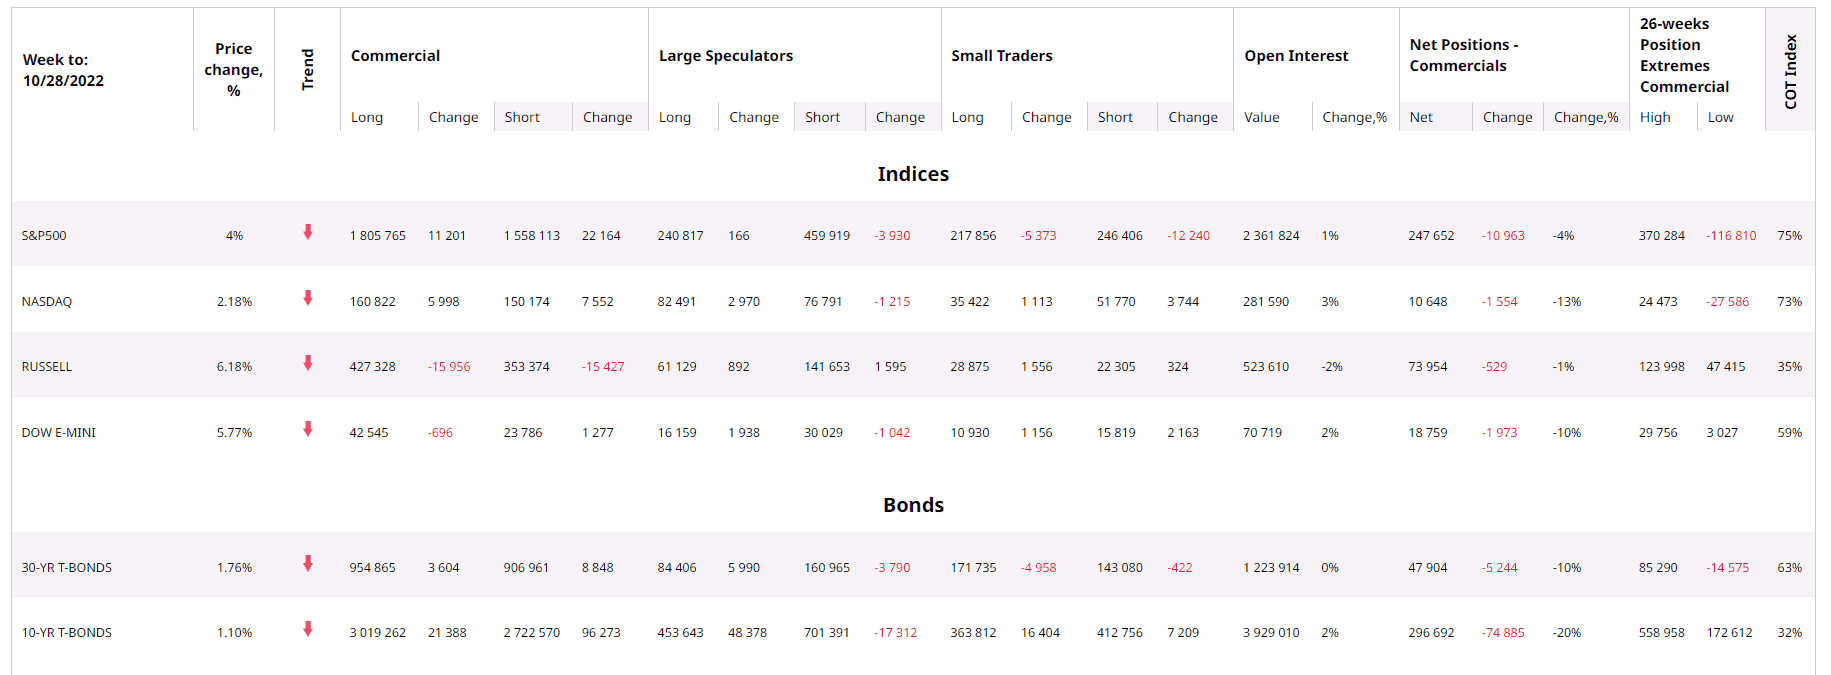Select the S&P500 row label
This screenshot has height=675, width=1831.
click(44, 236)
